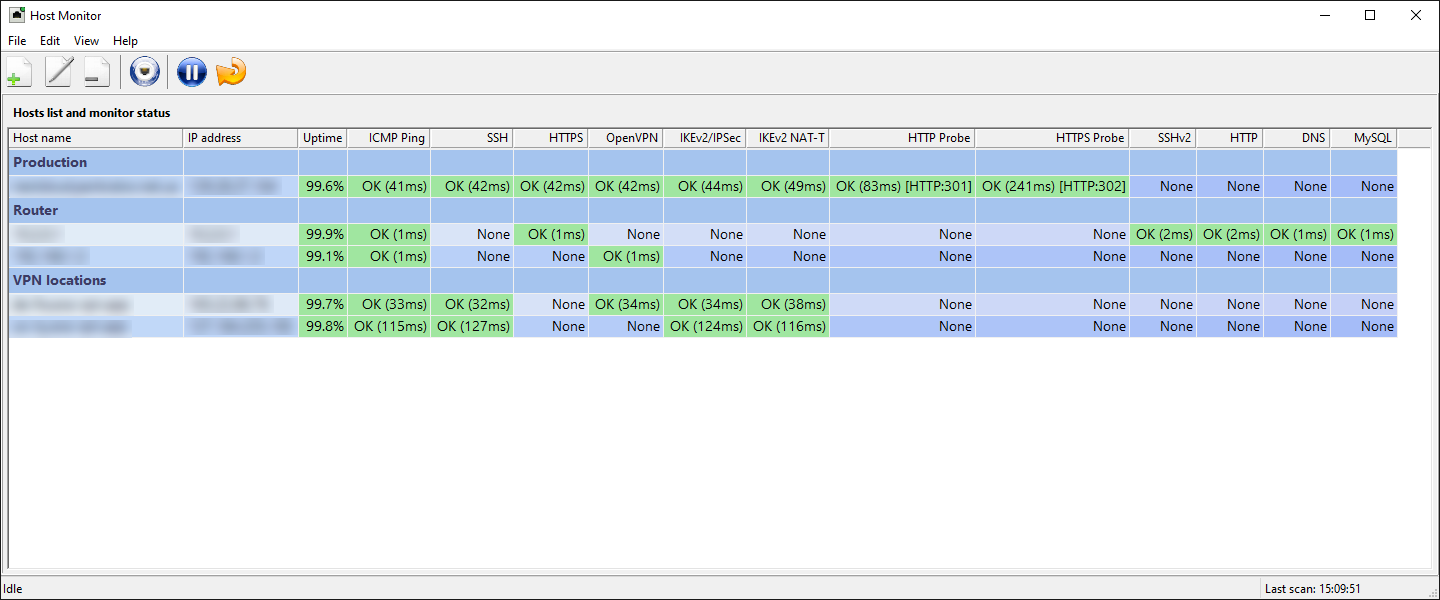Select the VPN locations group row
This screenshot has width=1440, height=600.
point(703,280)
